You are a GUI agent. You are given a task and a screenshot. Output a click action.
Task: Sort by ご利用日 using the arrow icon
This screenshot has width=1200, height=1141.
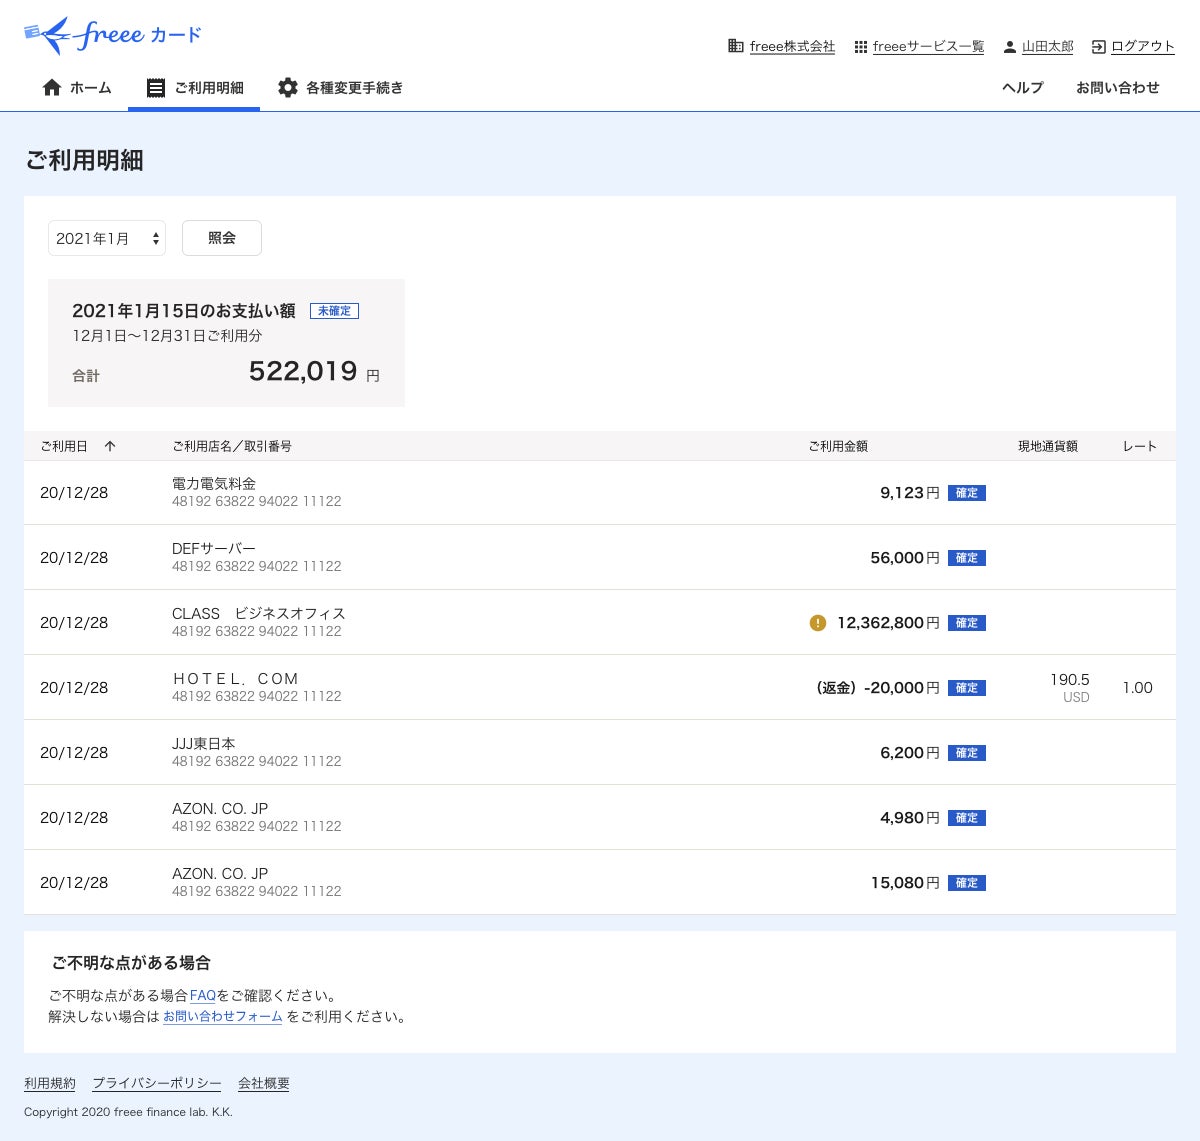110,446
